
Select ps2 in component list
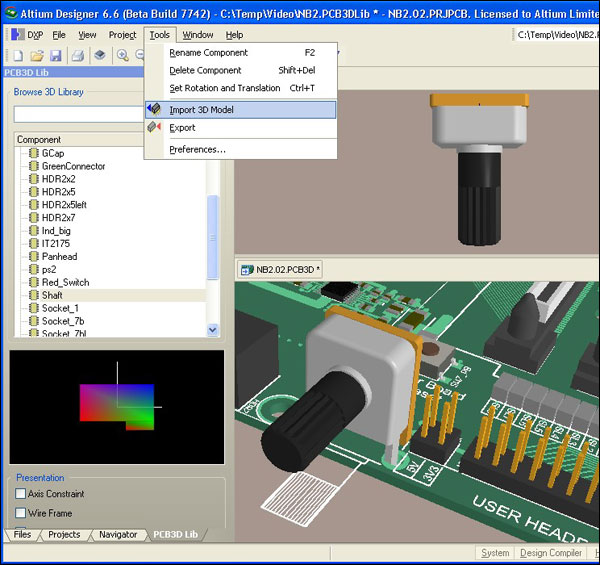49,269
